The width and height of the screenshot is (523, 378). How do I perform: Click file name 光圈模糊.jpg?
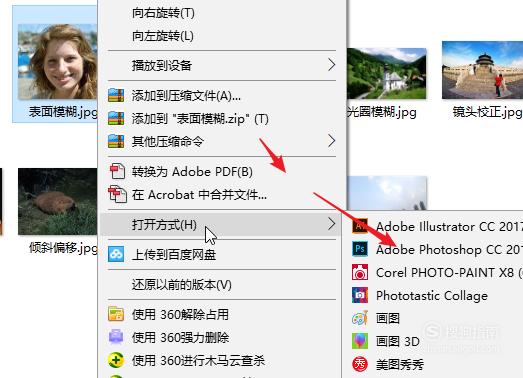382,112
